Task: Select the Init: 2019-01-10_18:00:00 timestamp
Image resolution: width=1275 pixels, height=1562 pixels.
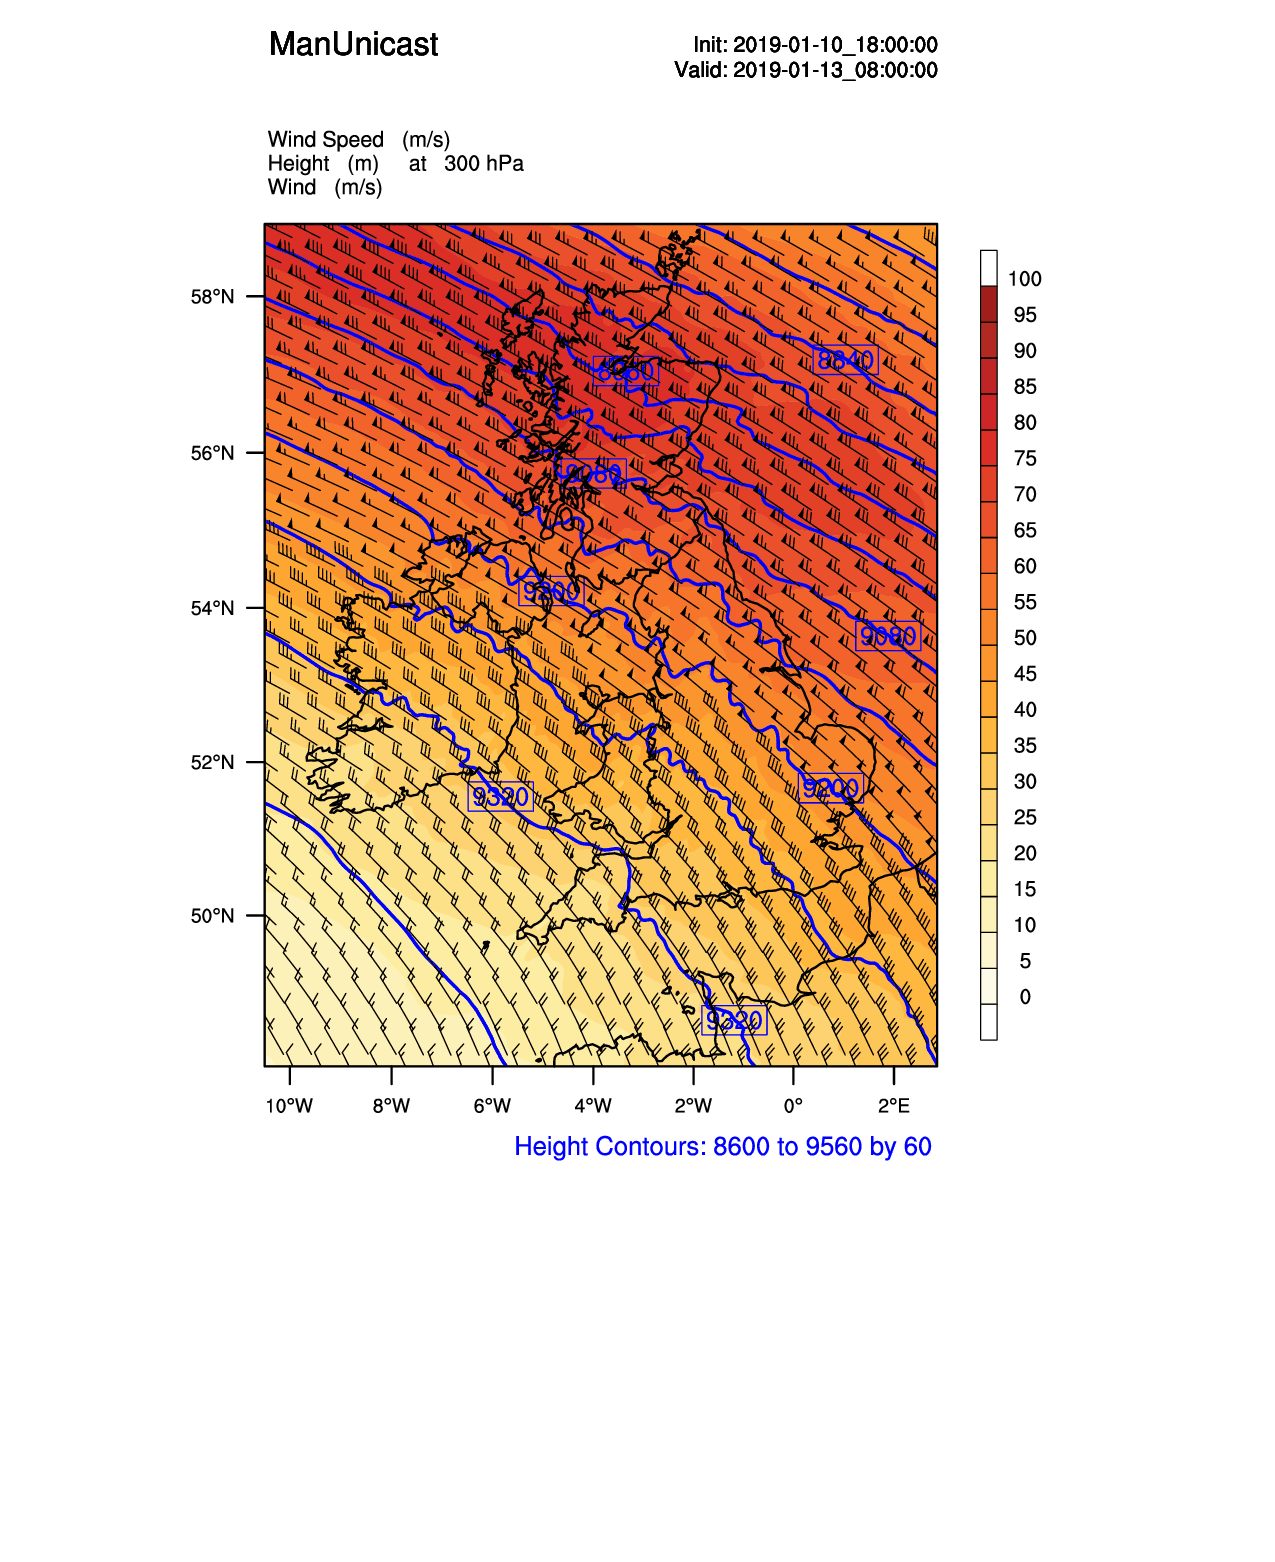Action: pyautogui.click(x=815, y=45)
